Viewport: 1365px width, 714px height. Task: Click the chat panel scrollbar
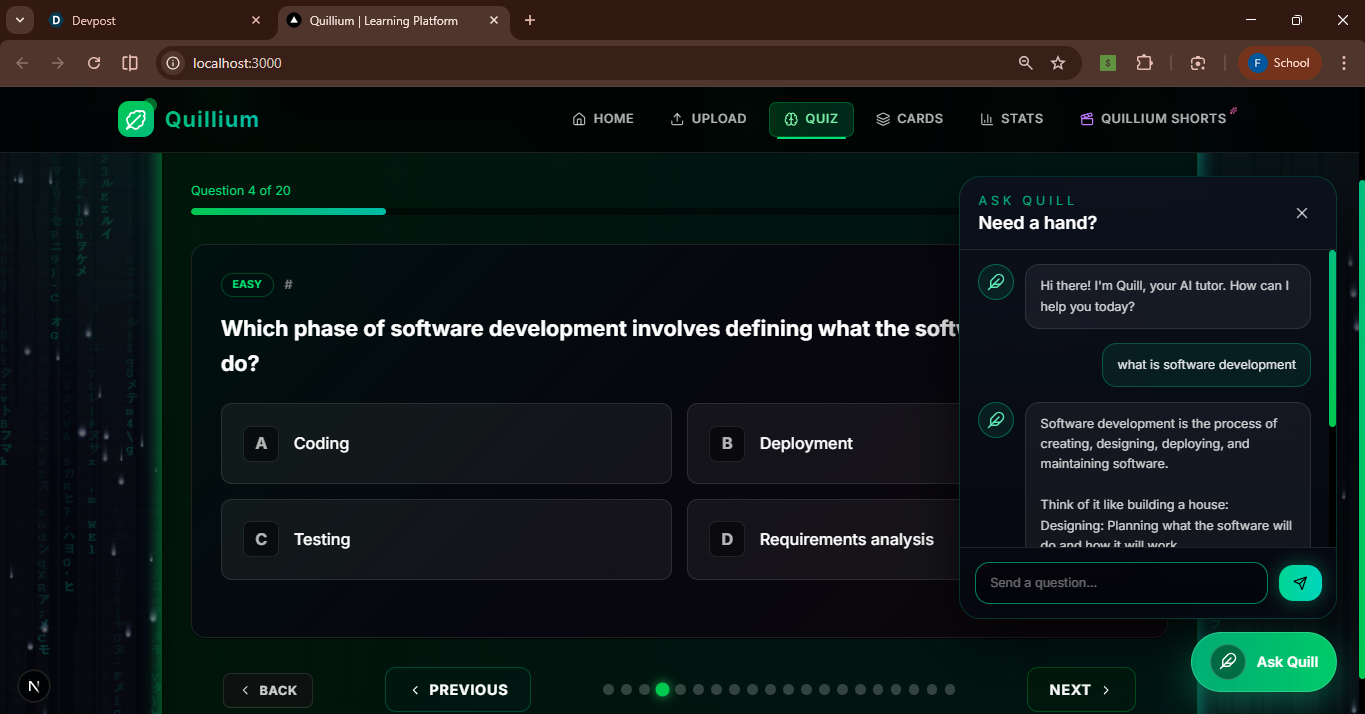coord(1332,340)
